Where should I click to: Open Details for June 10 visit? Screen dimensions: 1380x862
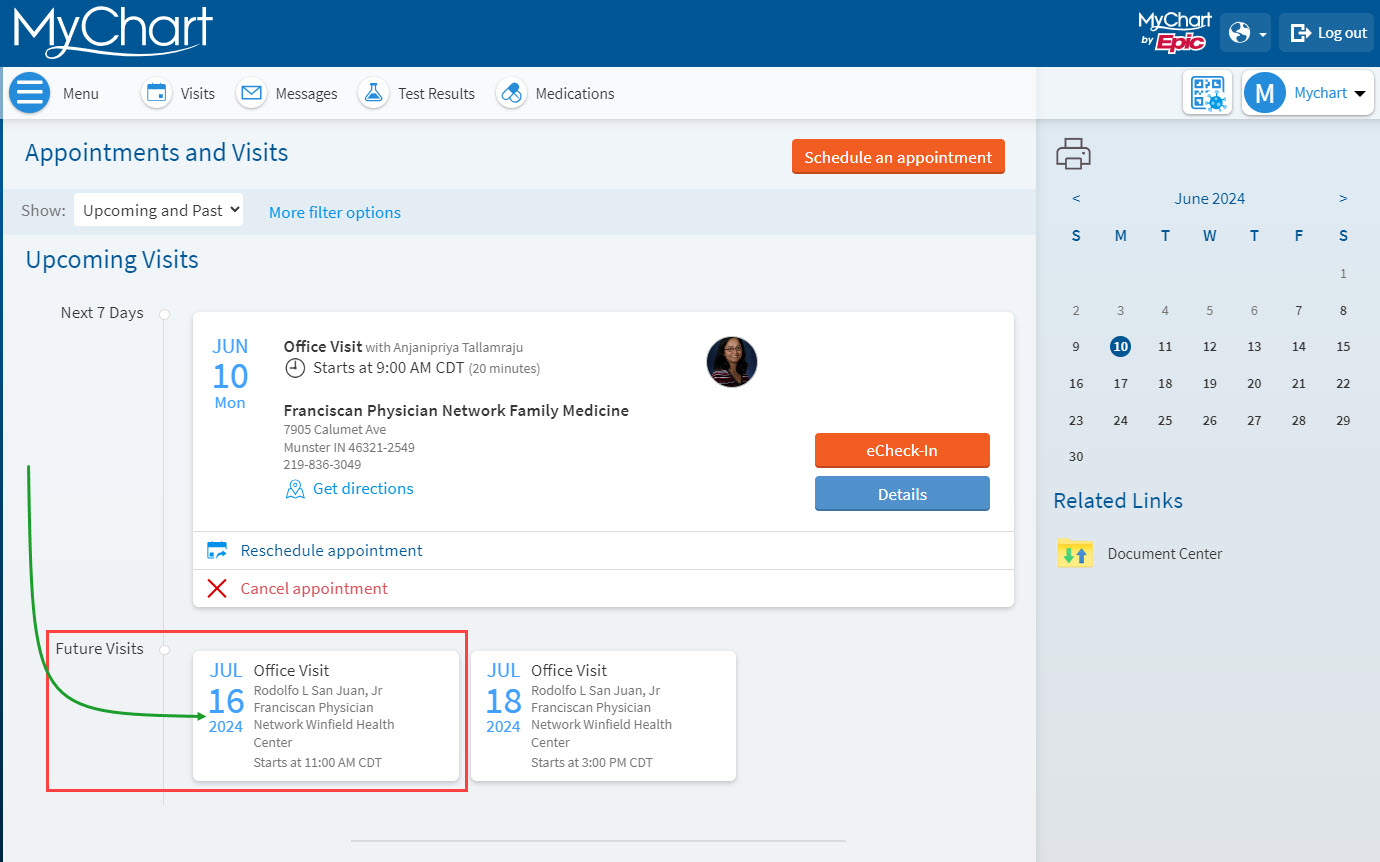[902, 494]
